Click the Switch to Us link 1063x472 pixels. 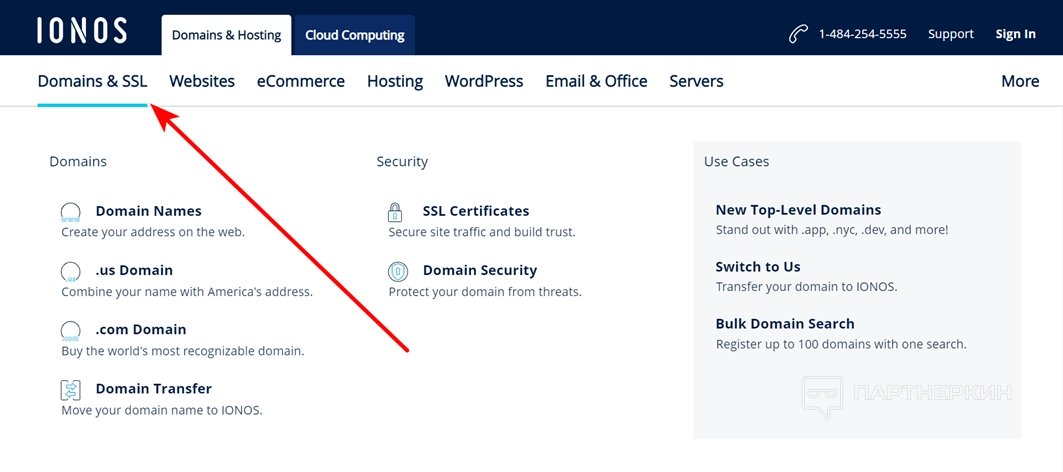(x=758, y=267)
